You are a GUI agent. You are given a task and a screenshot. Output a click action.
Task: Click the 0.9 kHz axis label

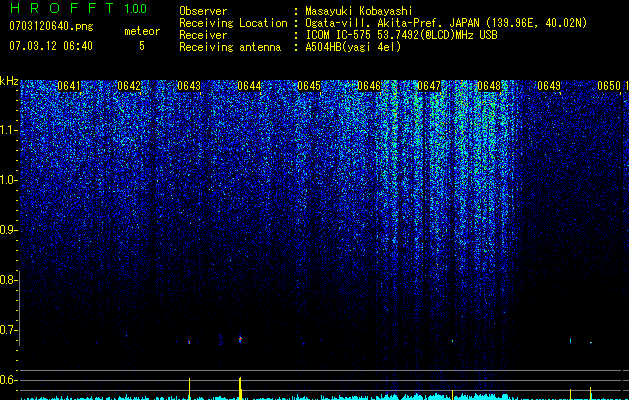(8, 230)
